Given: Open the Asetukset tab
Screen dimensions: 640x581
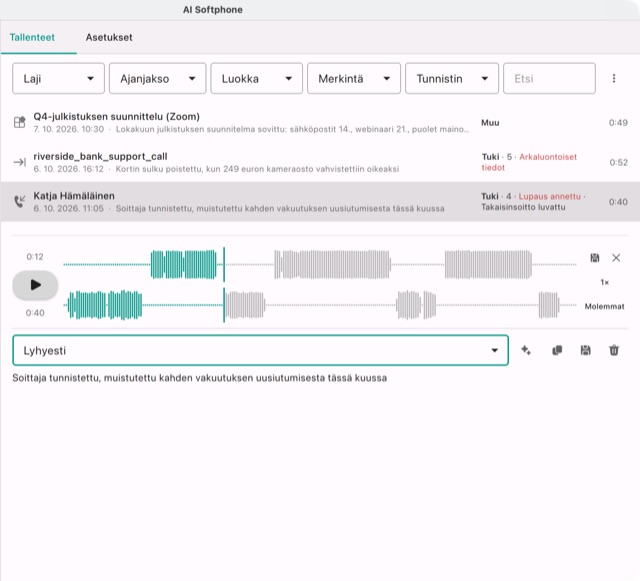Looking at the screenshot, I should click(109, 38).
